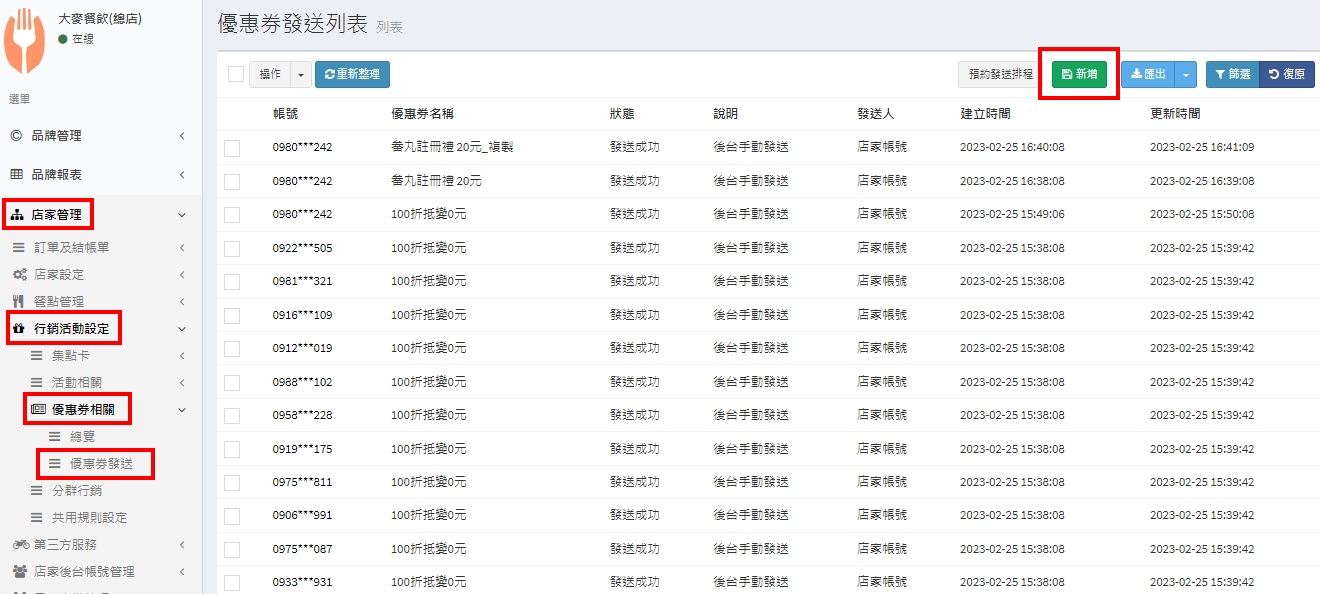Click the green 新增 button

[1079, 74]
